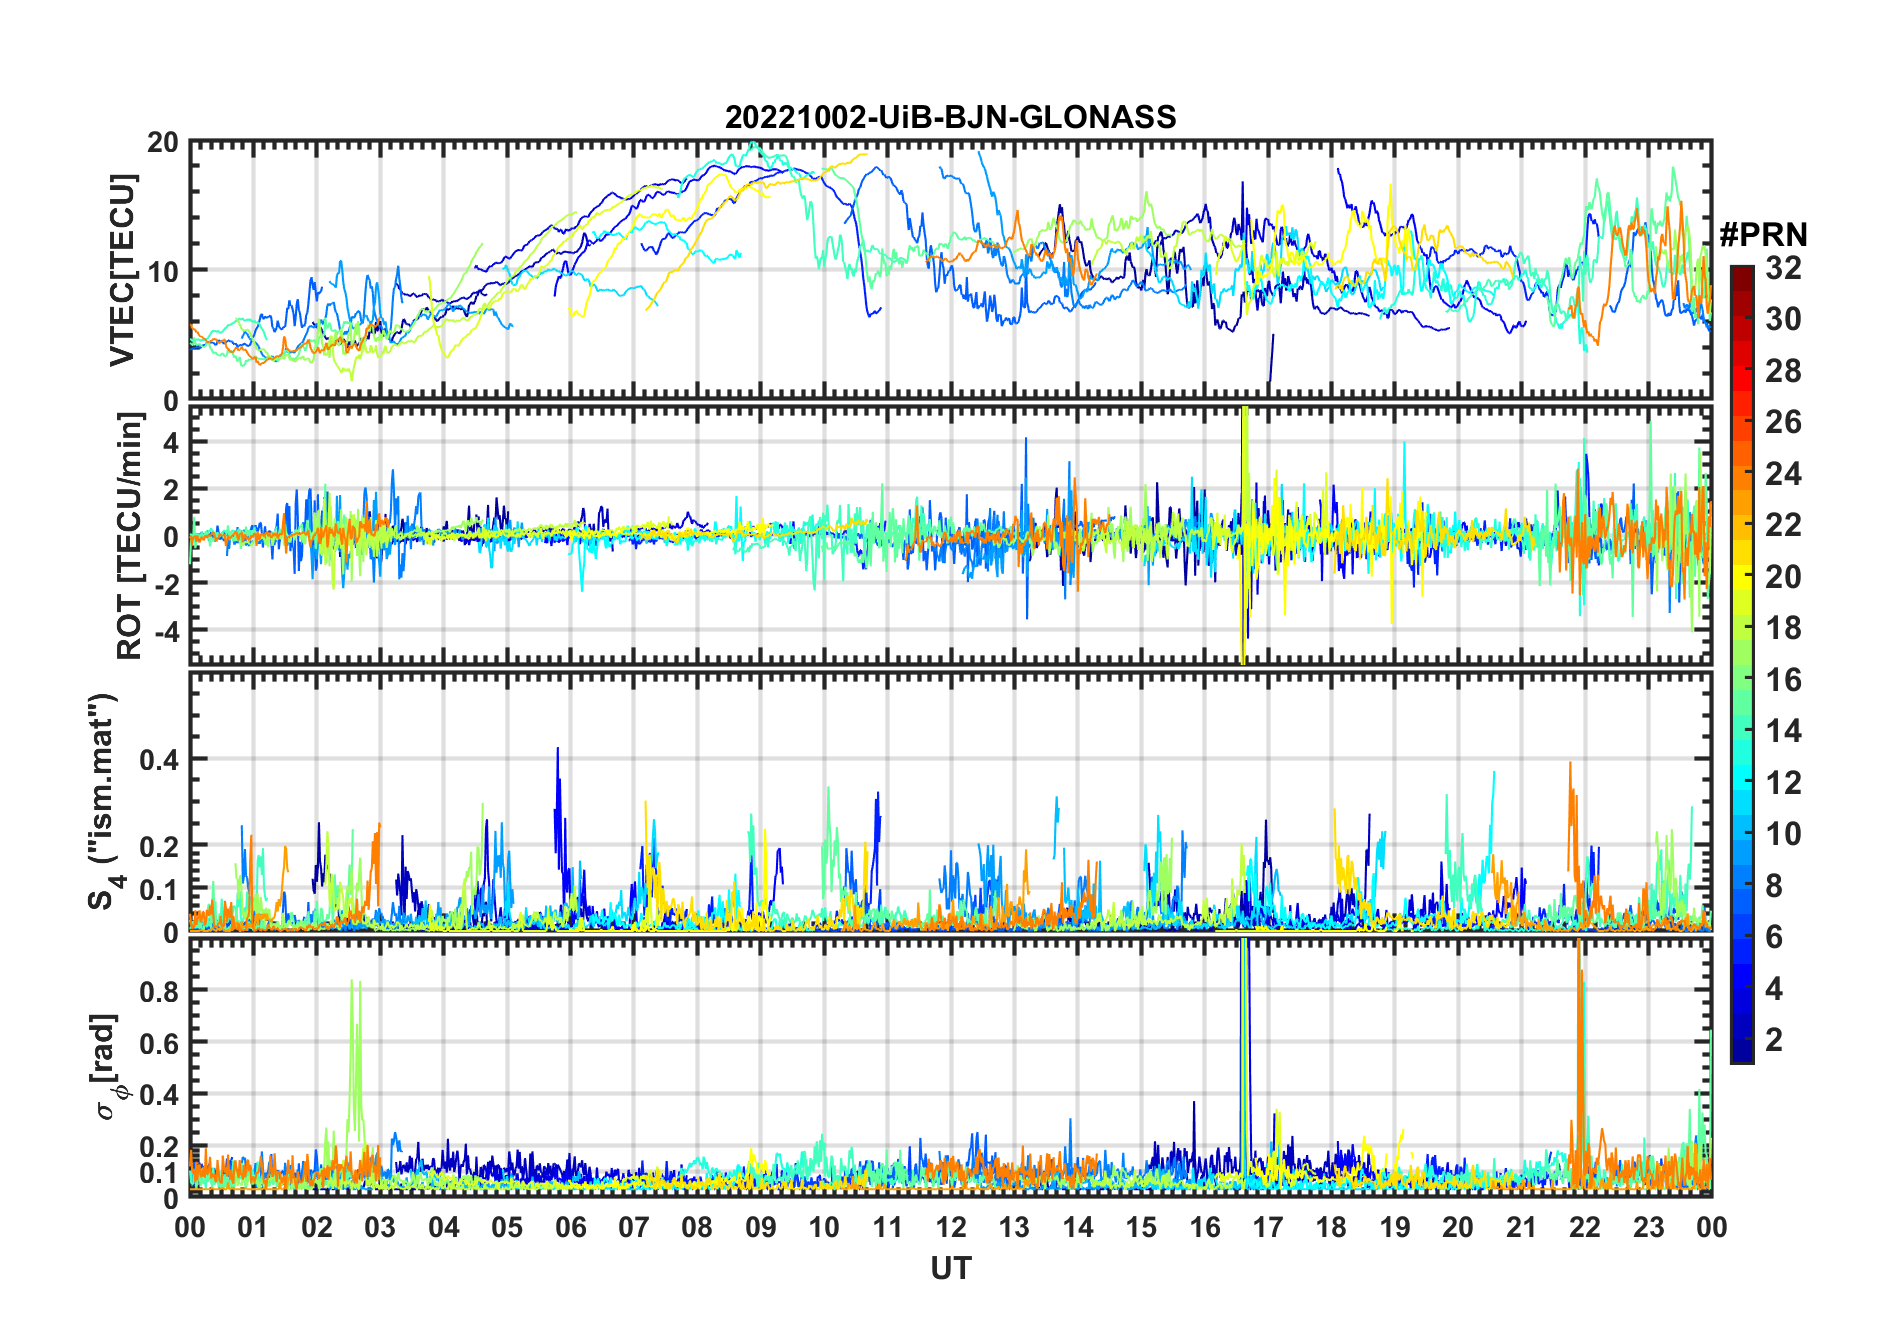Click the plot title 20221002-UiB-BJN-GLONASS
1902x1330 pixels.
coord(950,117)
